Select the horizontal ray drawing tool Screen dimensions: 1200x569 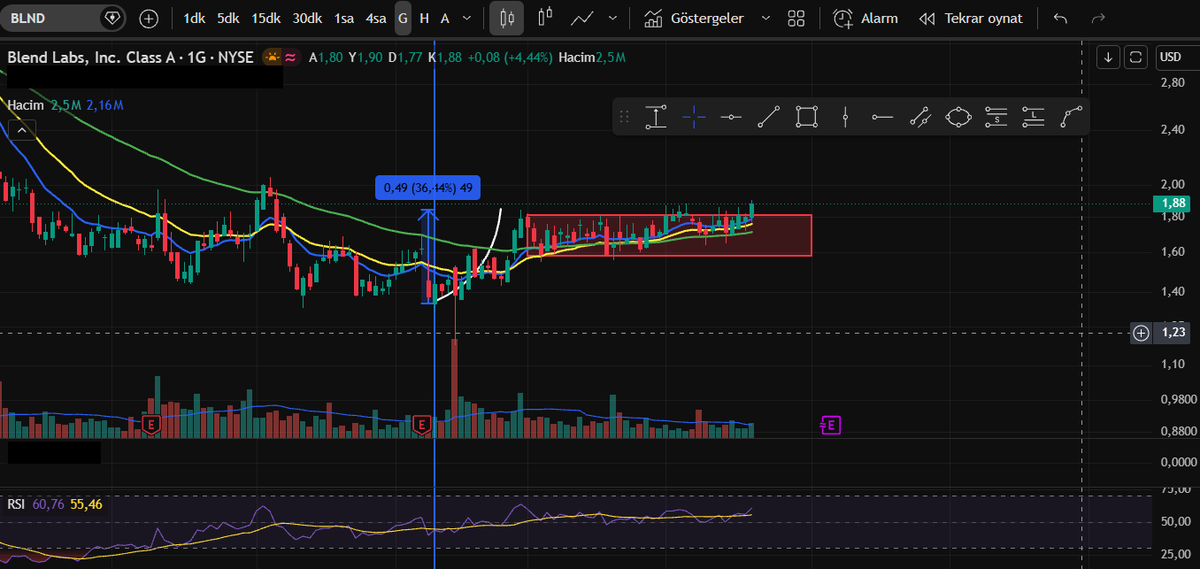[882, 117]
